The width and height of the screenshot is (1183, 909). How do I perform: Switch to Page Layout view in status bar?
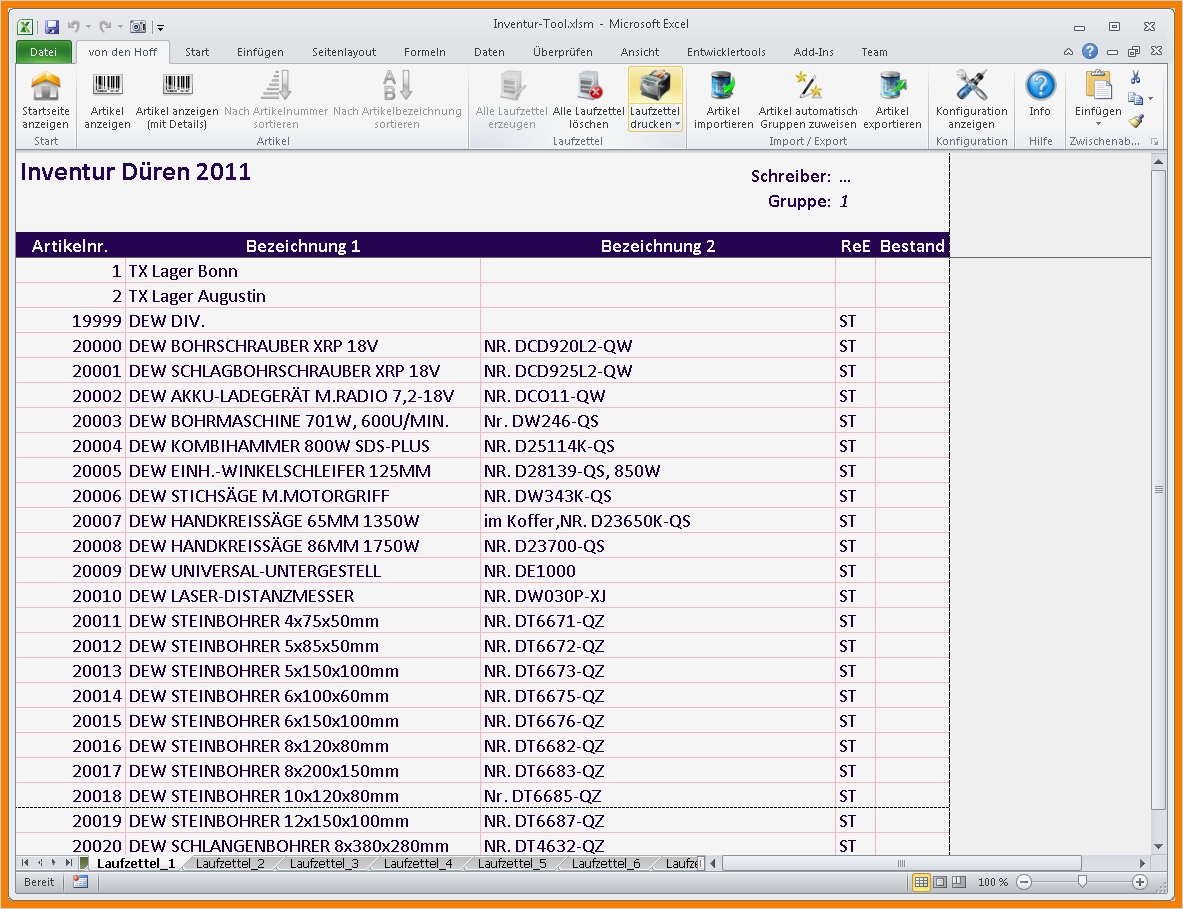point(940,882)
